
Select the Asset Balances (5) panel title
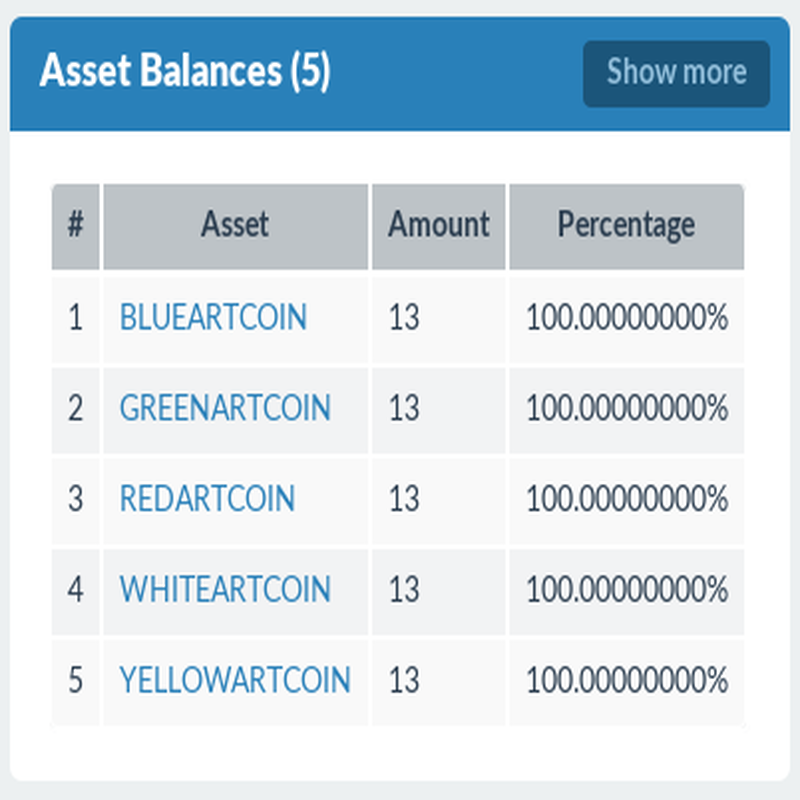pyautogui.click(x=185, y=70)
